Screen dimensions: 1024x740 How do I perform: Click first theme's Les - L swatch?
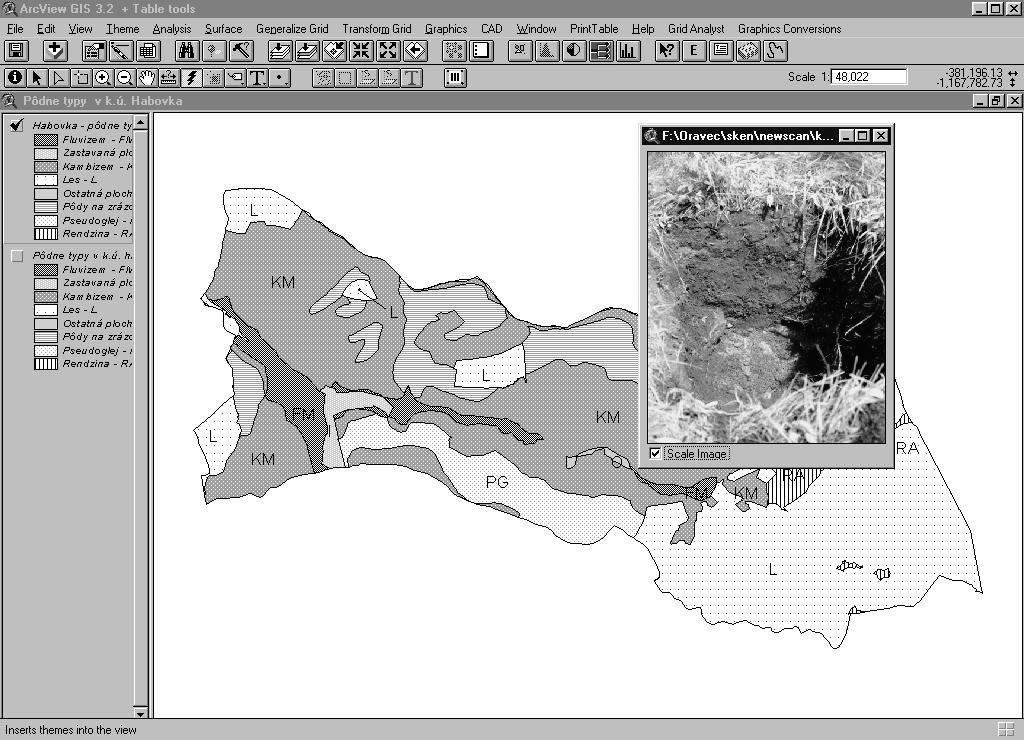(46, 180)
